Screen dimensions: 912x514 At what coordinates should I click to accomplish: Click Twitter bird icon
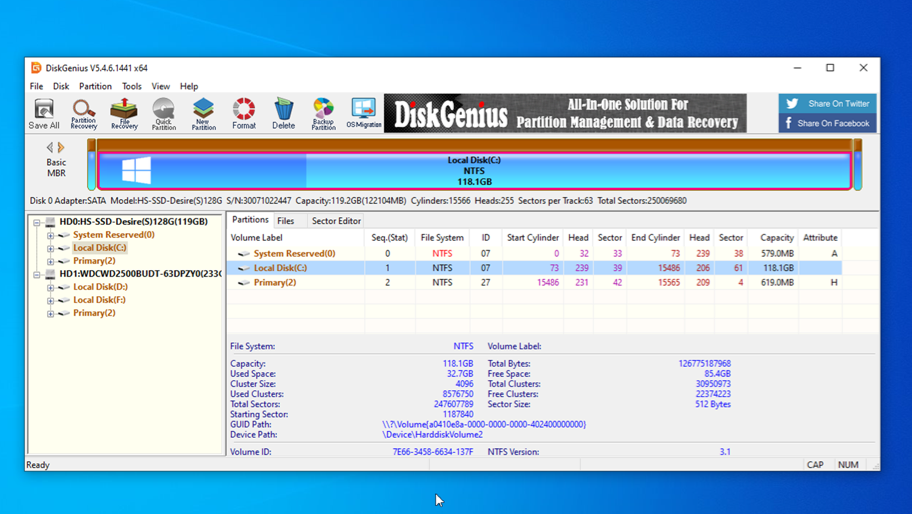[792, 103]
